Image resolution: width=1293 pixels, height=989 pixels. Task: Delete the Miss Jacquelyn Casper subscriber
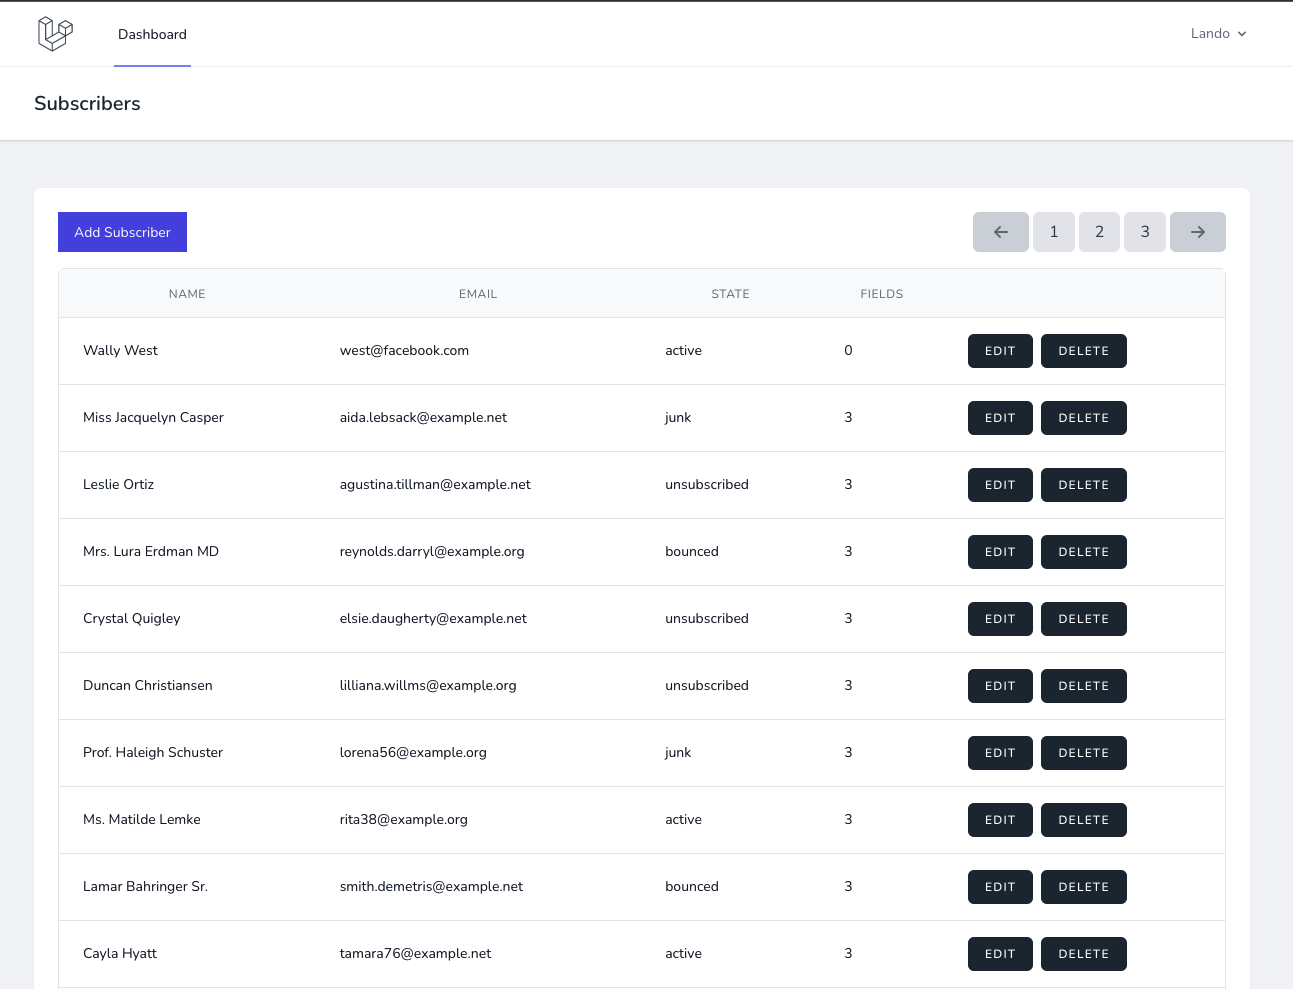(1083, 417)
